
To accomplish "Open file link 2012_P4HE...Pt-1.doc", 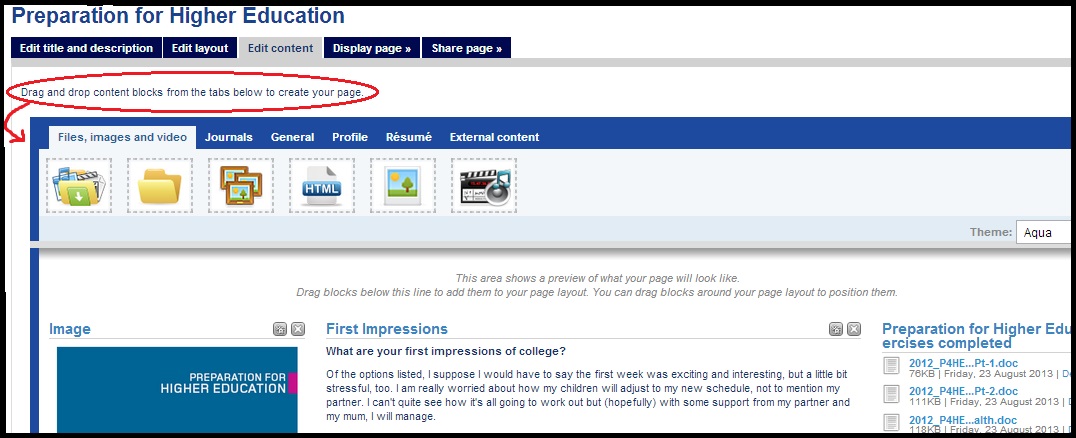I will (963, 363).
